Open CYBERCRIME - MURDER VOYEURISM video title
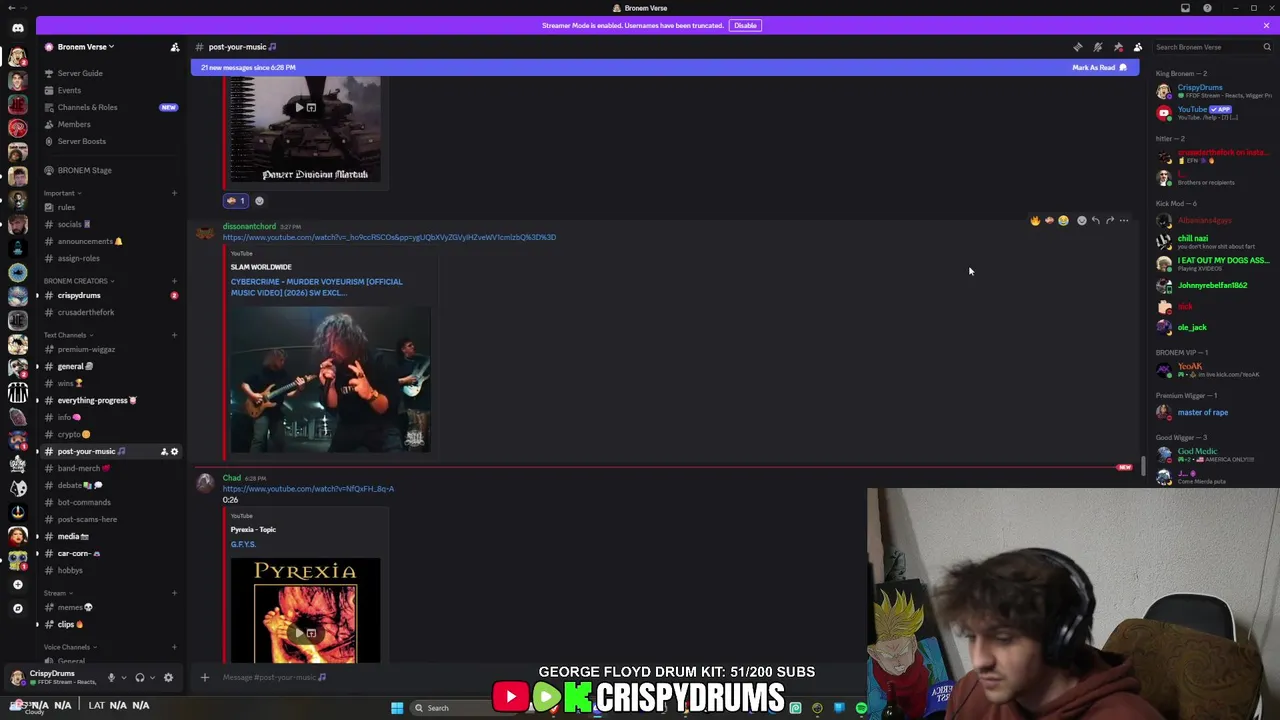This screenshot has height=720, width=1280. tap(317, 287)
